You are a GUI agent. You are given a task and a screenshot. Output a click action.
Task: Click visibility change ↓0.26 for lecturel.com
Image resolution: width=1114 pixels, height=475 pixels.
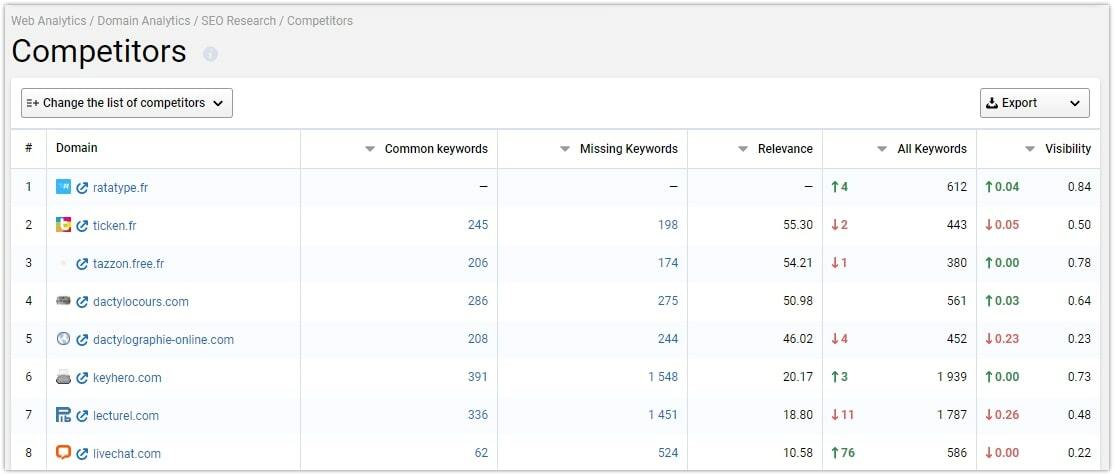point(1002,415)
